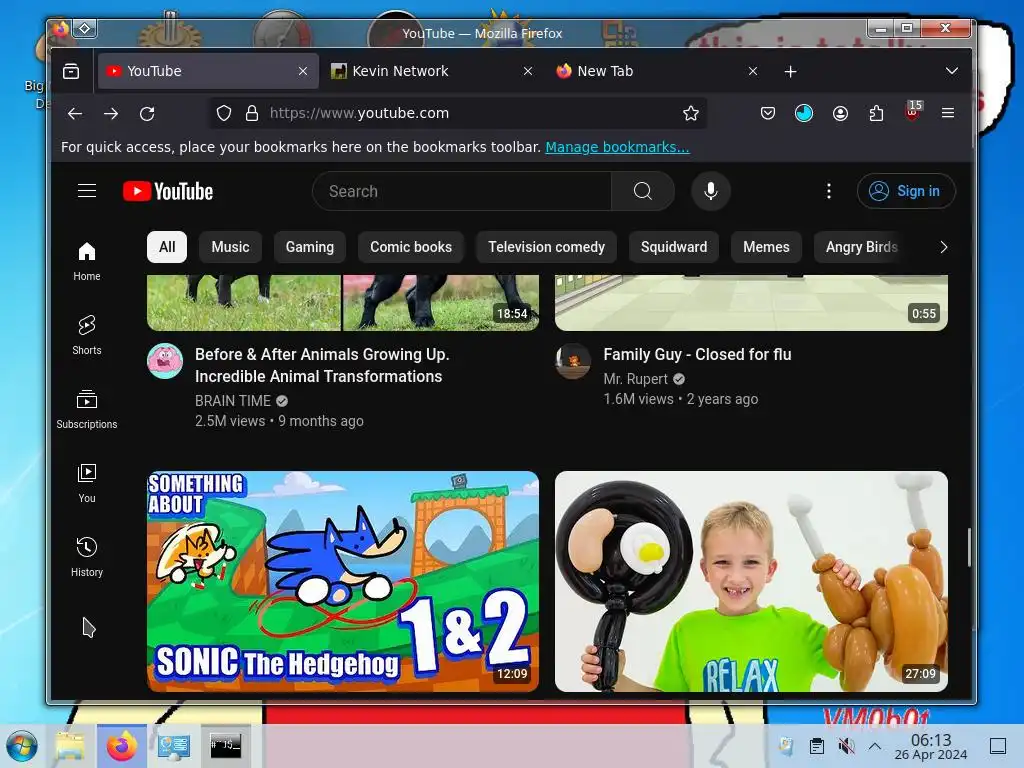The width and height of the screenshot is (1024, 768).
Task: Open Family Guy - Closed for flu title
Action: (697, 355)
